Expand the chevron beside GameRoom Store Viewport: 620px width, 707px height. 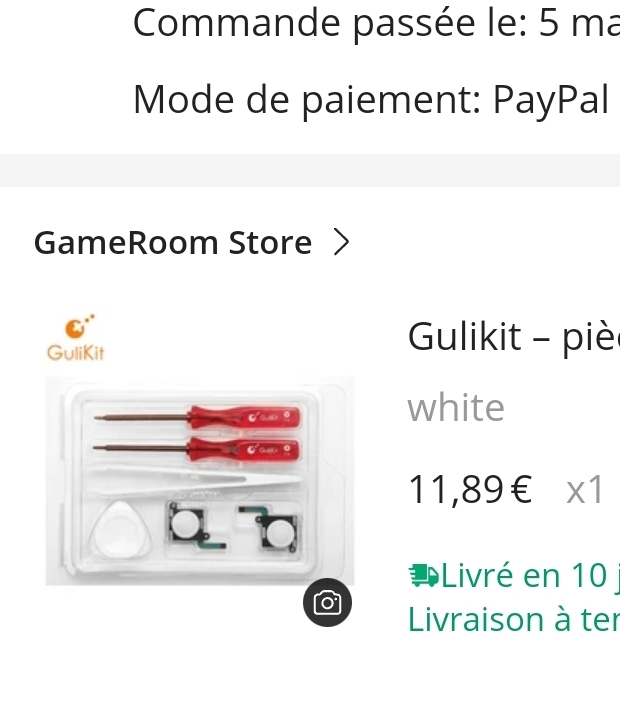pos(341,243)
